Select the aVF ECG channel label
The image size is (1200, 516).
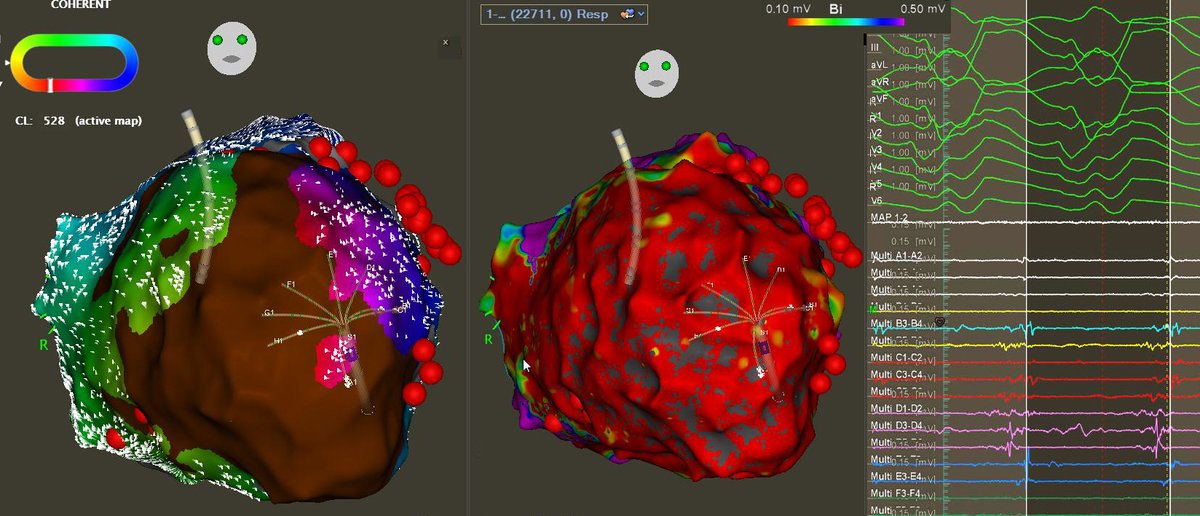point(880,99)
